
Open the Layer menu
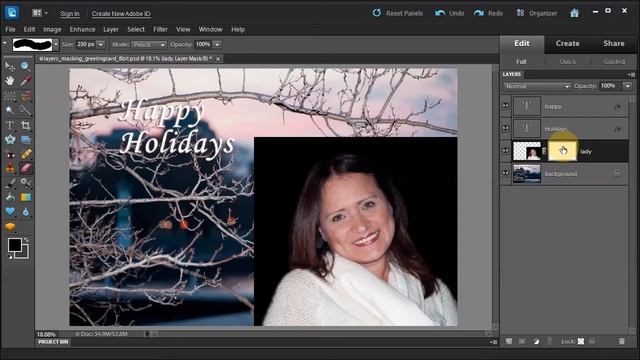coord(111,29)
